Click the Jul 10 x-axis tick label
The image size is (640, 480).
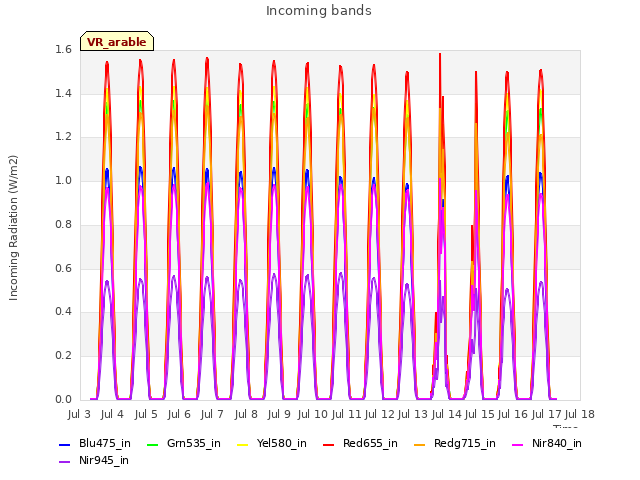(313, 414)
